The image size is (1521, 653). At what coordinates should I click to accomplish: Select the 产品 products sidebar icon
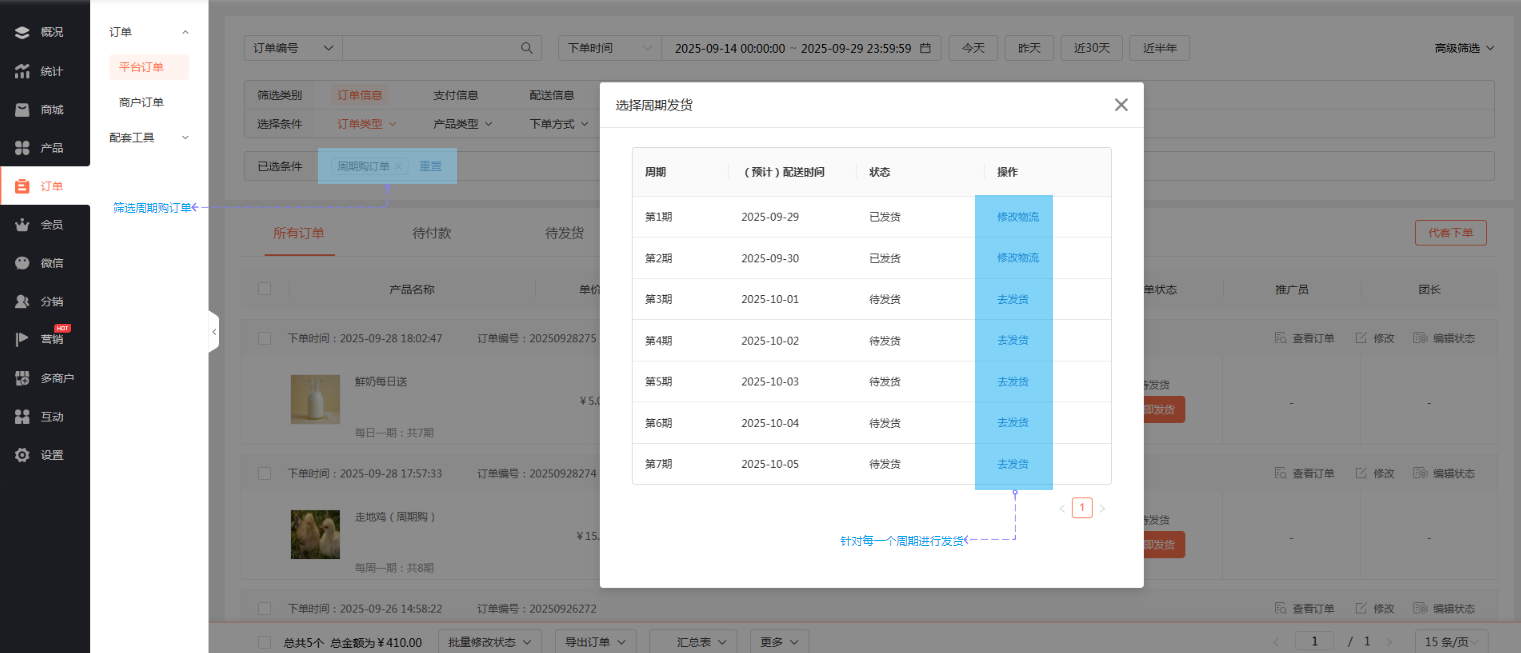(x=22, y=148)
